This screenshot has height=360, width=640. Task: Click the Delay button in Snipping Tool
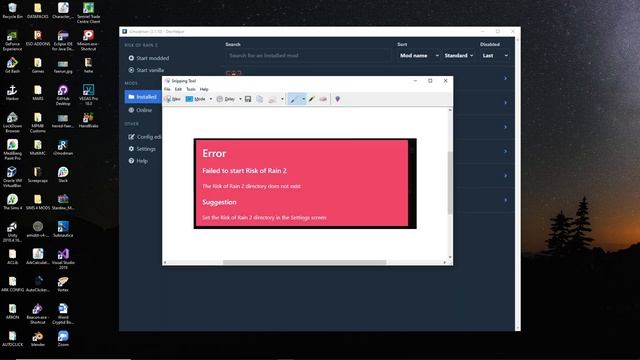pos(226,99)
